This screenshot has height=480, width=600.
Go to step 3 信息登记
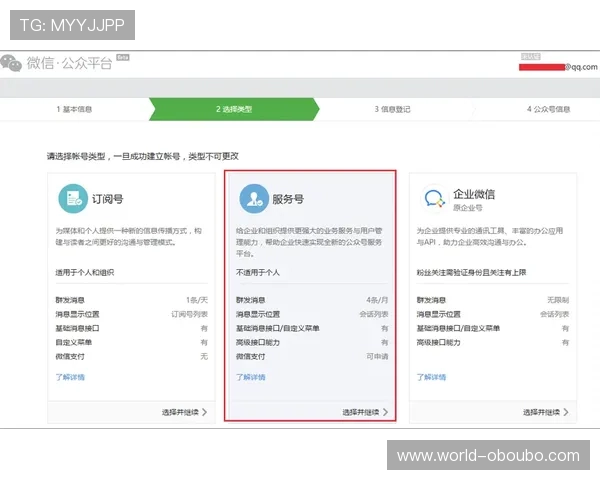point(392,109)
